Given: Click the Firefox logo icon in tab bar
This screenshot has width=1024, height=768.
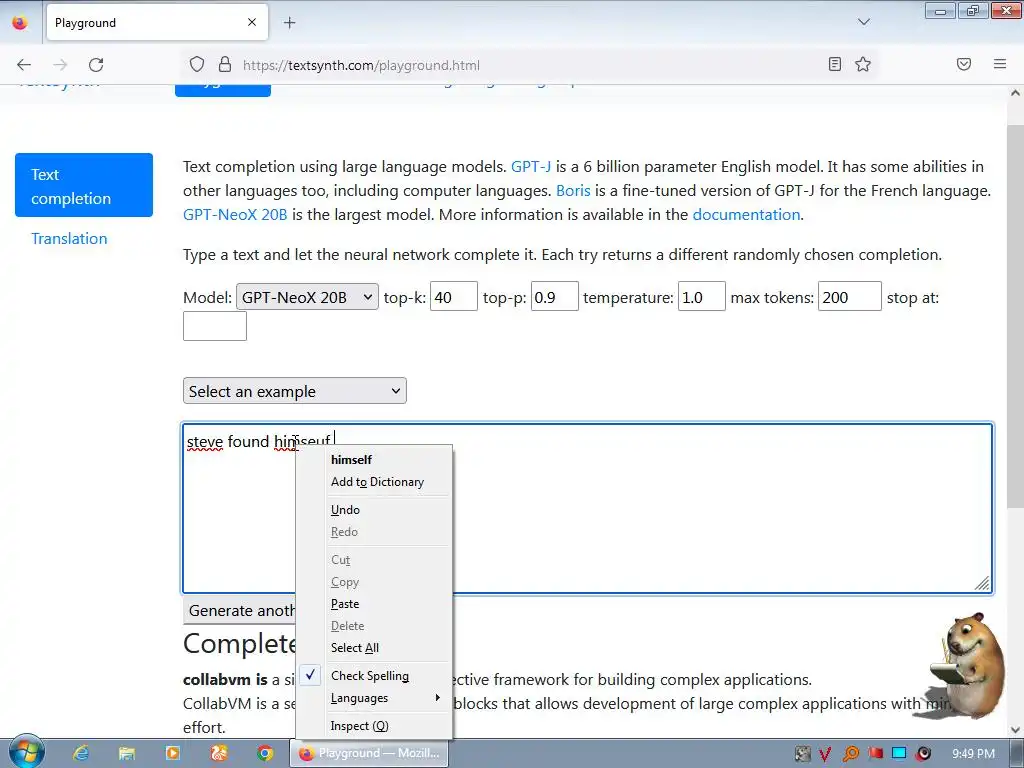Looking at the screenshot, I should coord(20,22).
